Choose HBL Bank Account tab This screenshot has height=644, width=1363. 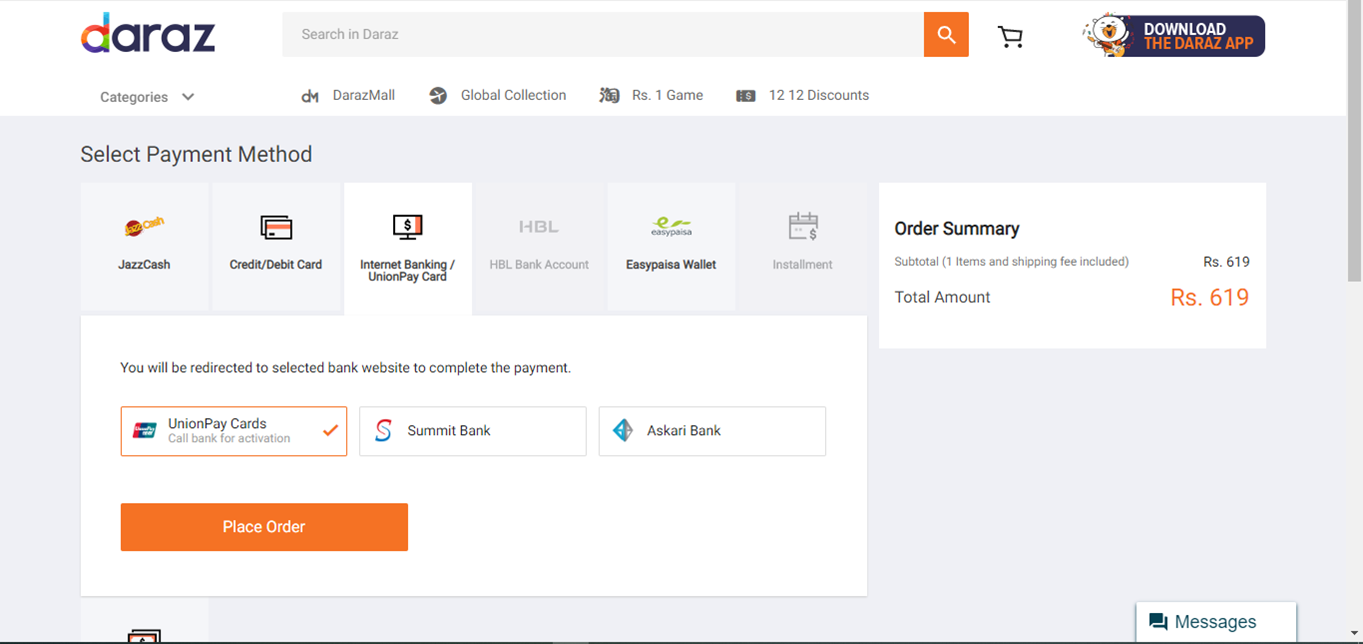[x=539, y=247]
